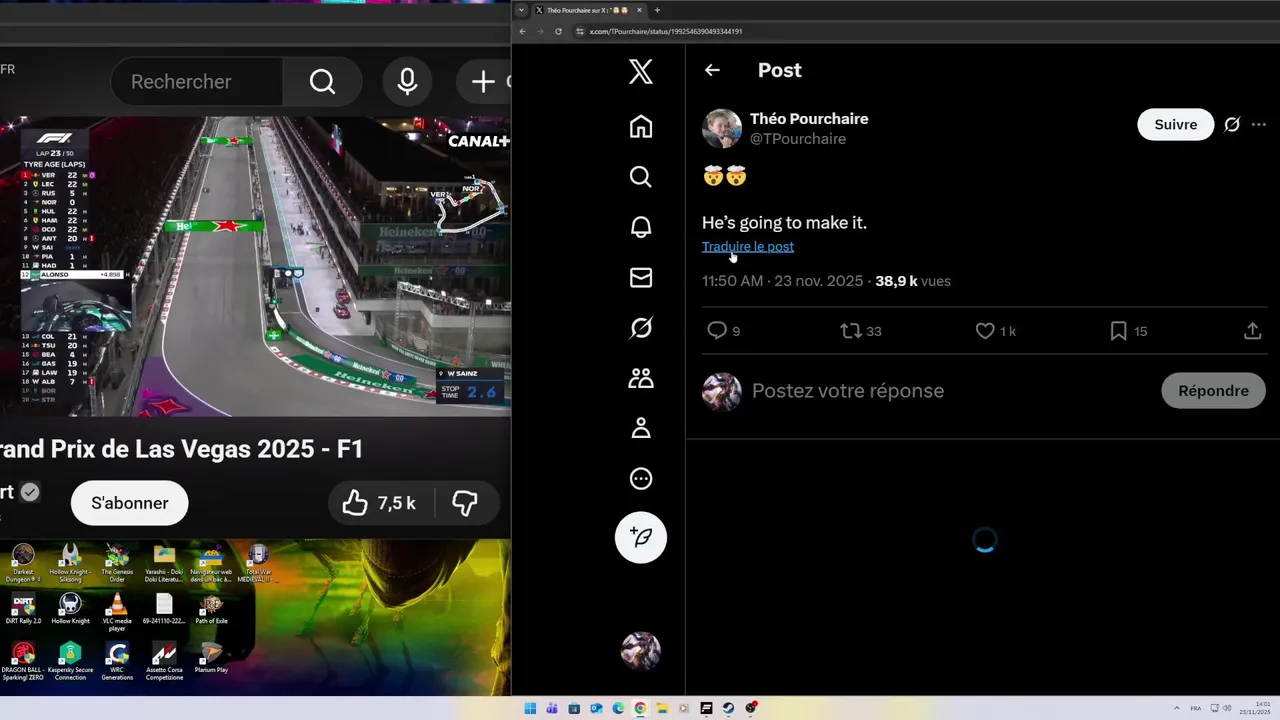This screenshot has width=1280, height=720.
Task: Open Notifications bell in X sidebar
Action: click(641, 227)
